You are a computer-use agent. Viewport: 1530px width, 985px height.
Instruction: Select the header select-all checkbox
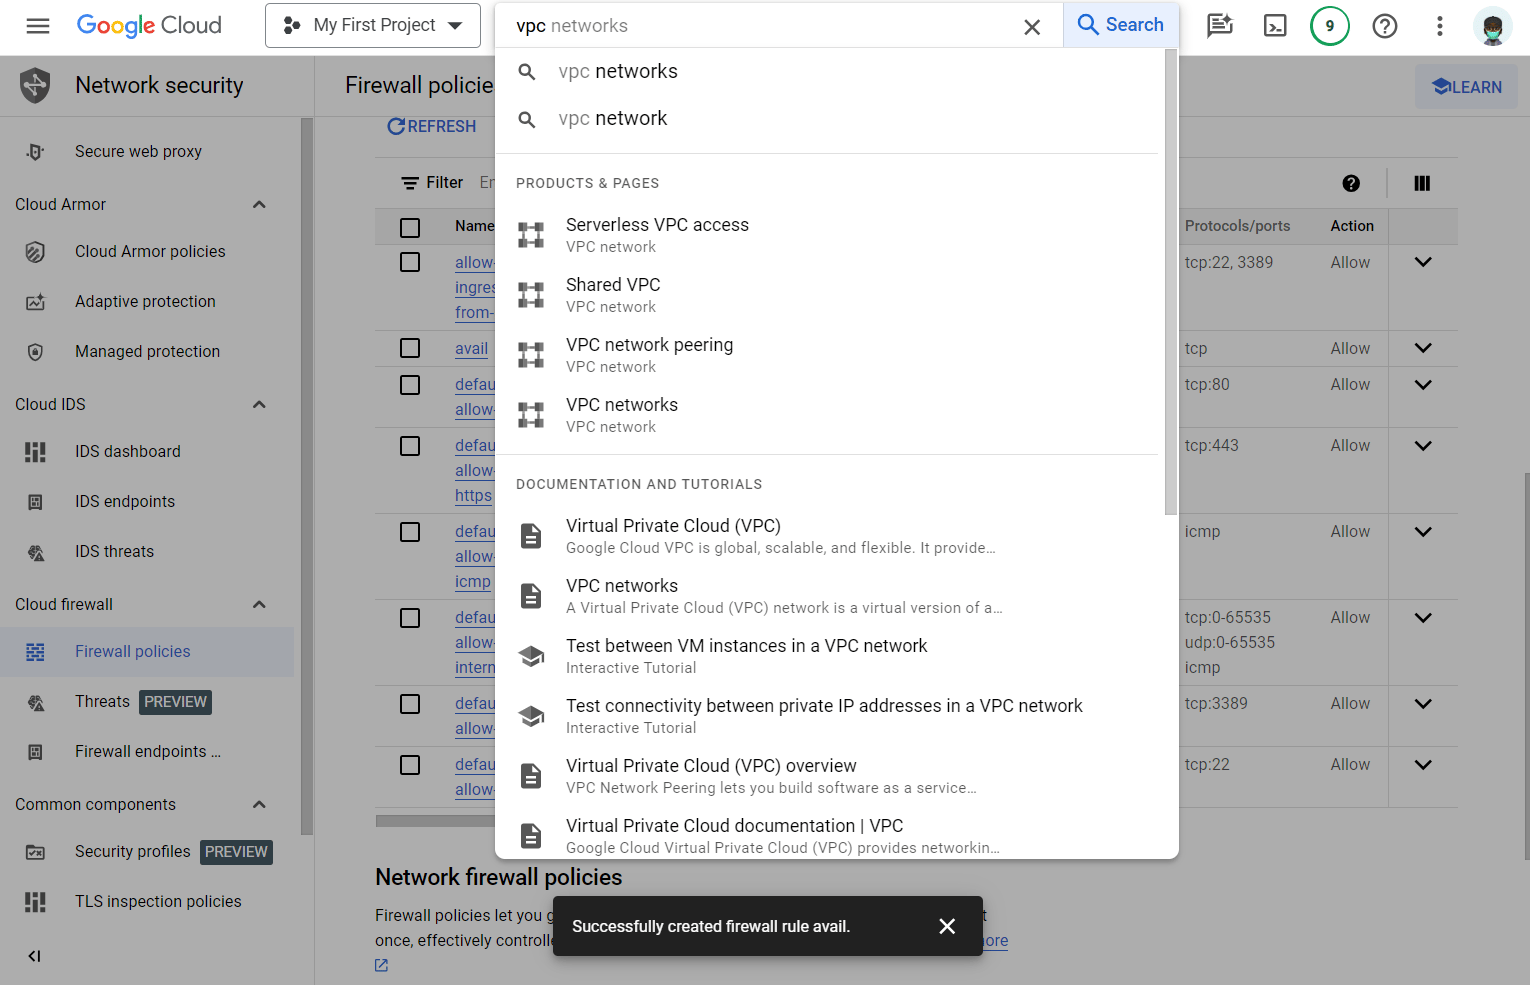pyautogui.click(x=410, y=228)
